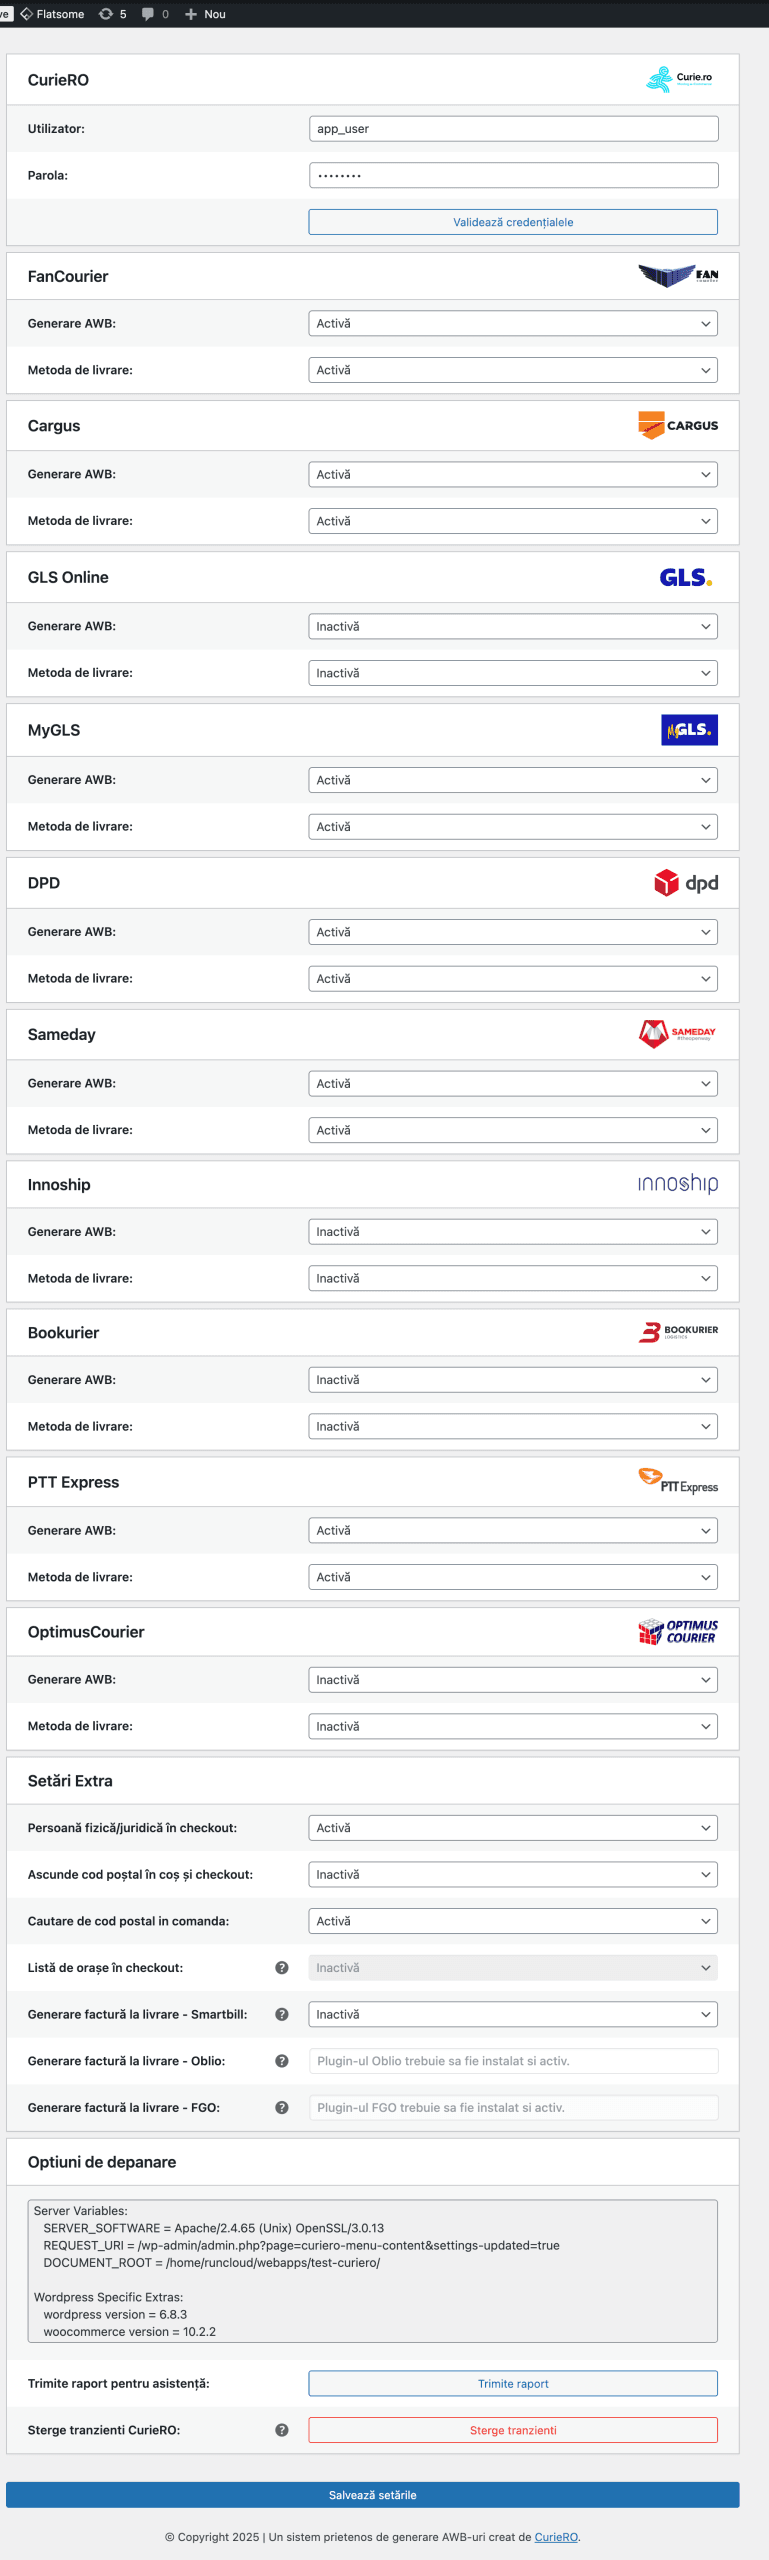Click the Sameday logo
The image size is (769, 2560).
coord(678,1034)
